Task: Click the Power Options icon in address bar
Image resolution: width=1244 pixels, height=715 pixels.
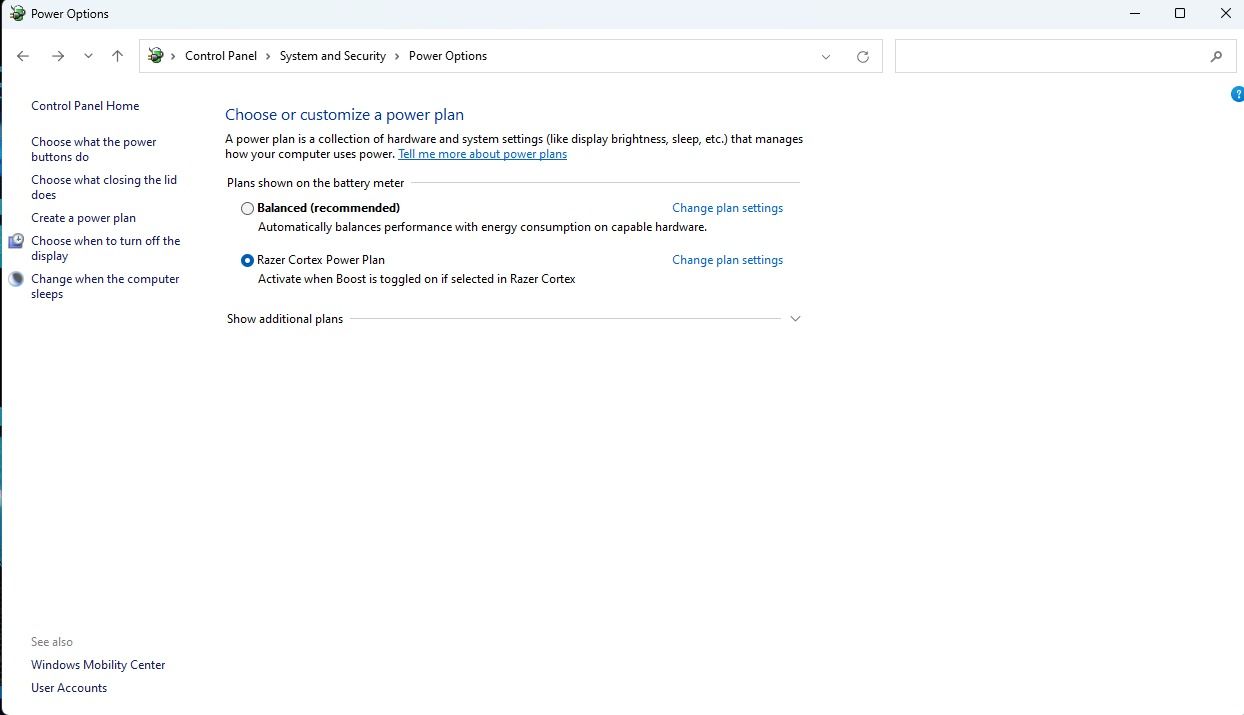Action: tap(155, 56)
